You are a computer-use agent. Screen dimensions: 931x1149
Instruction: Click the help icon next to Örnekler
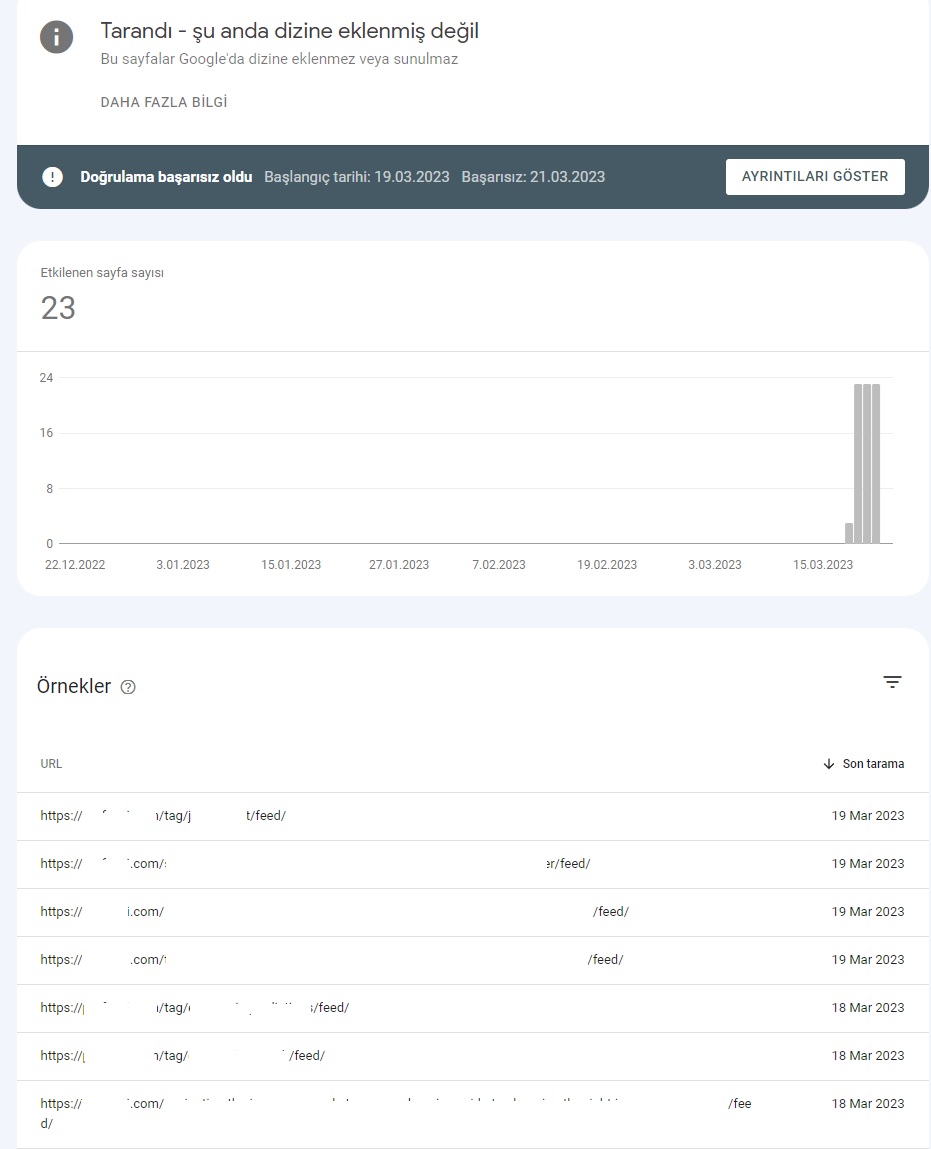pos(128,687)
